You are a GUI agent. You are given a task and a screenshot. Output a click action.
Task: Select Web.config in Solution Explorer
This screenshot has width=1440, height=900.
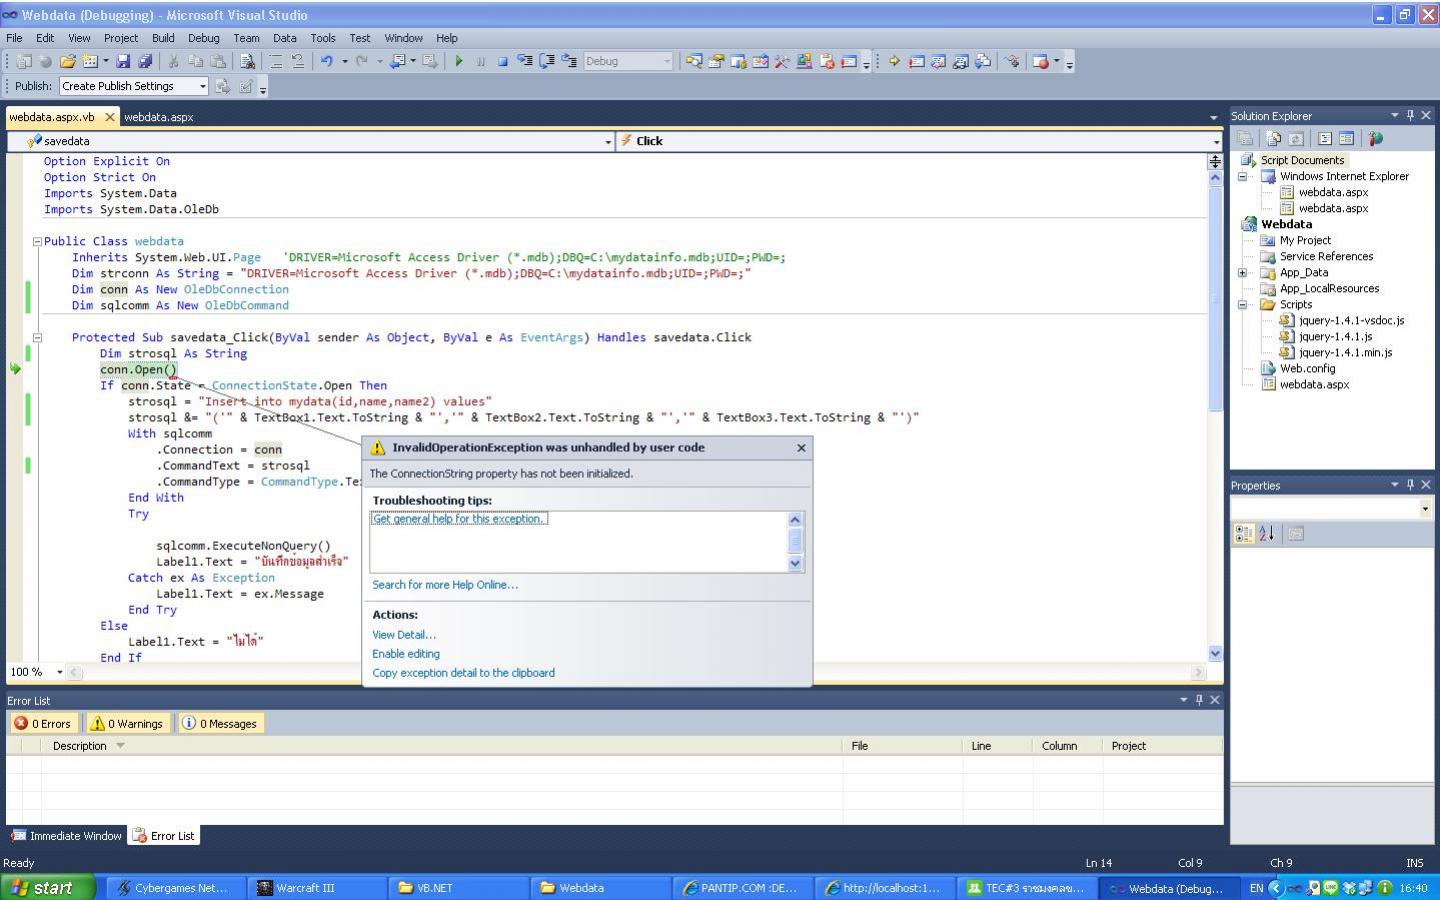pyautogui.click(x=1307, y=369)
